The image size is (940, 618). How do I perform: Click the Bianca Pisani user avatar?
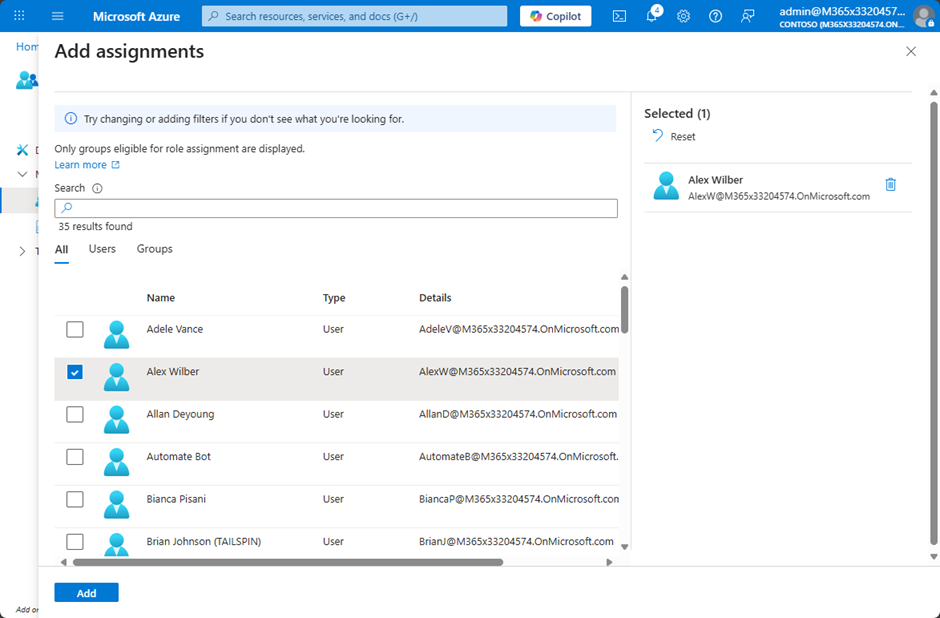pyautogui.click(x=116, y=505)
